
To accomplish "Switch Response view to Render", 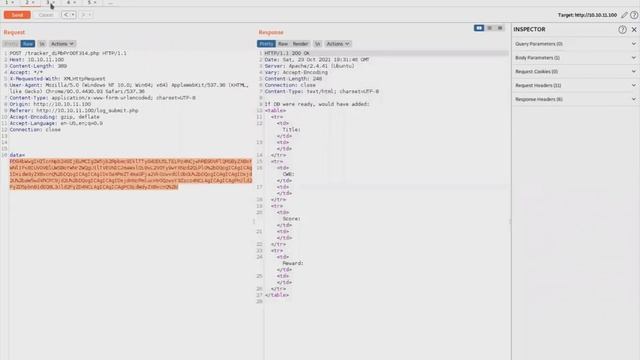I will [x=300, y=44].
